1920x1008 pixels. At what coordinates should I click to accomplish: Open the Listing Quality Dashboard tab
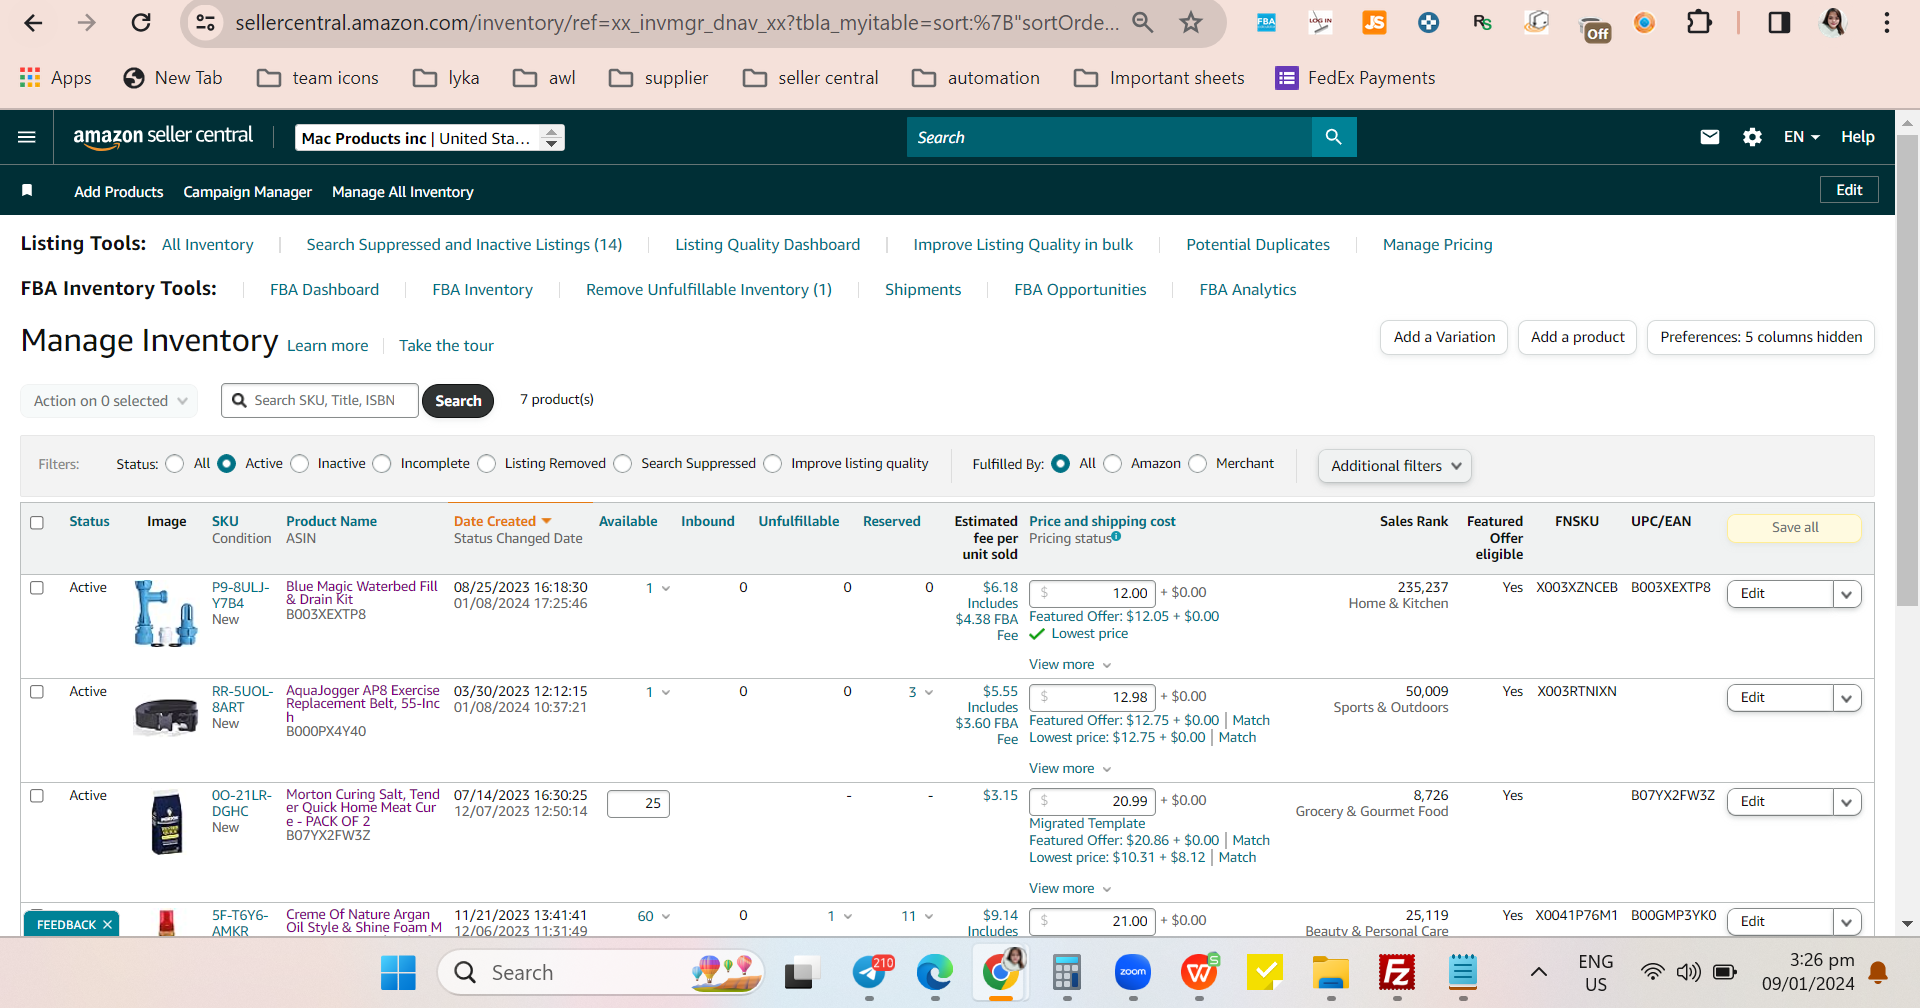click(767, 245)
